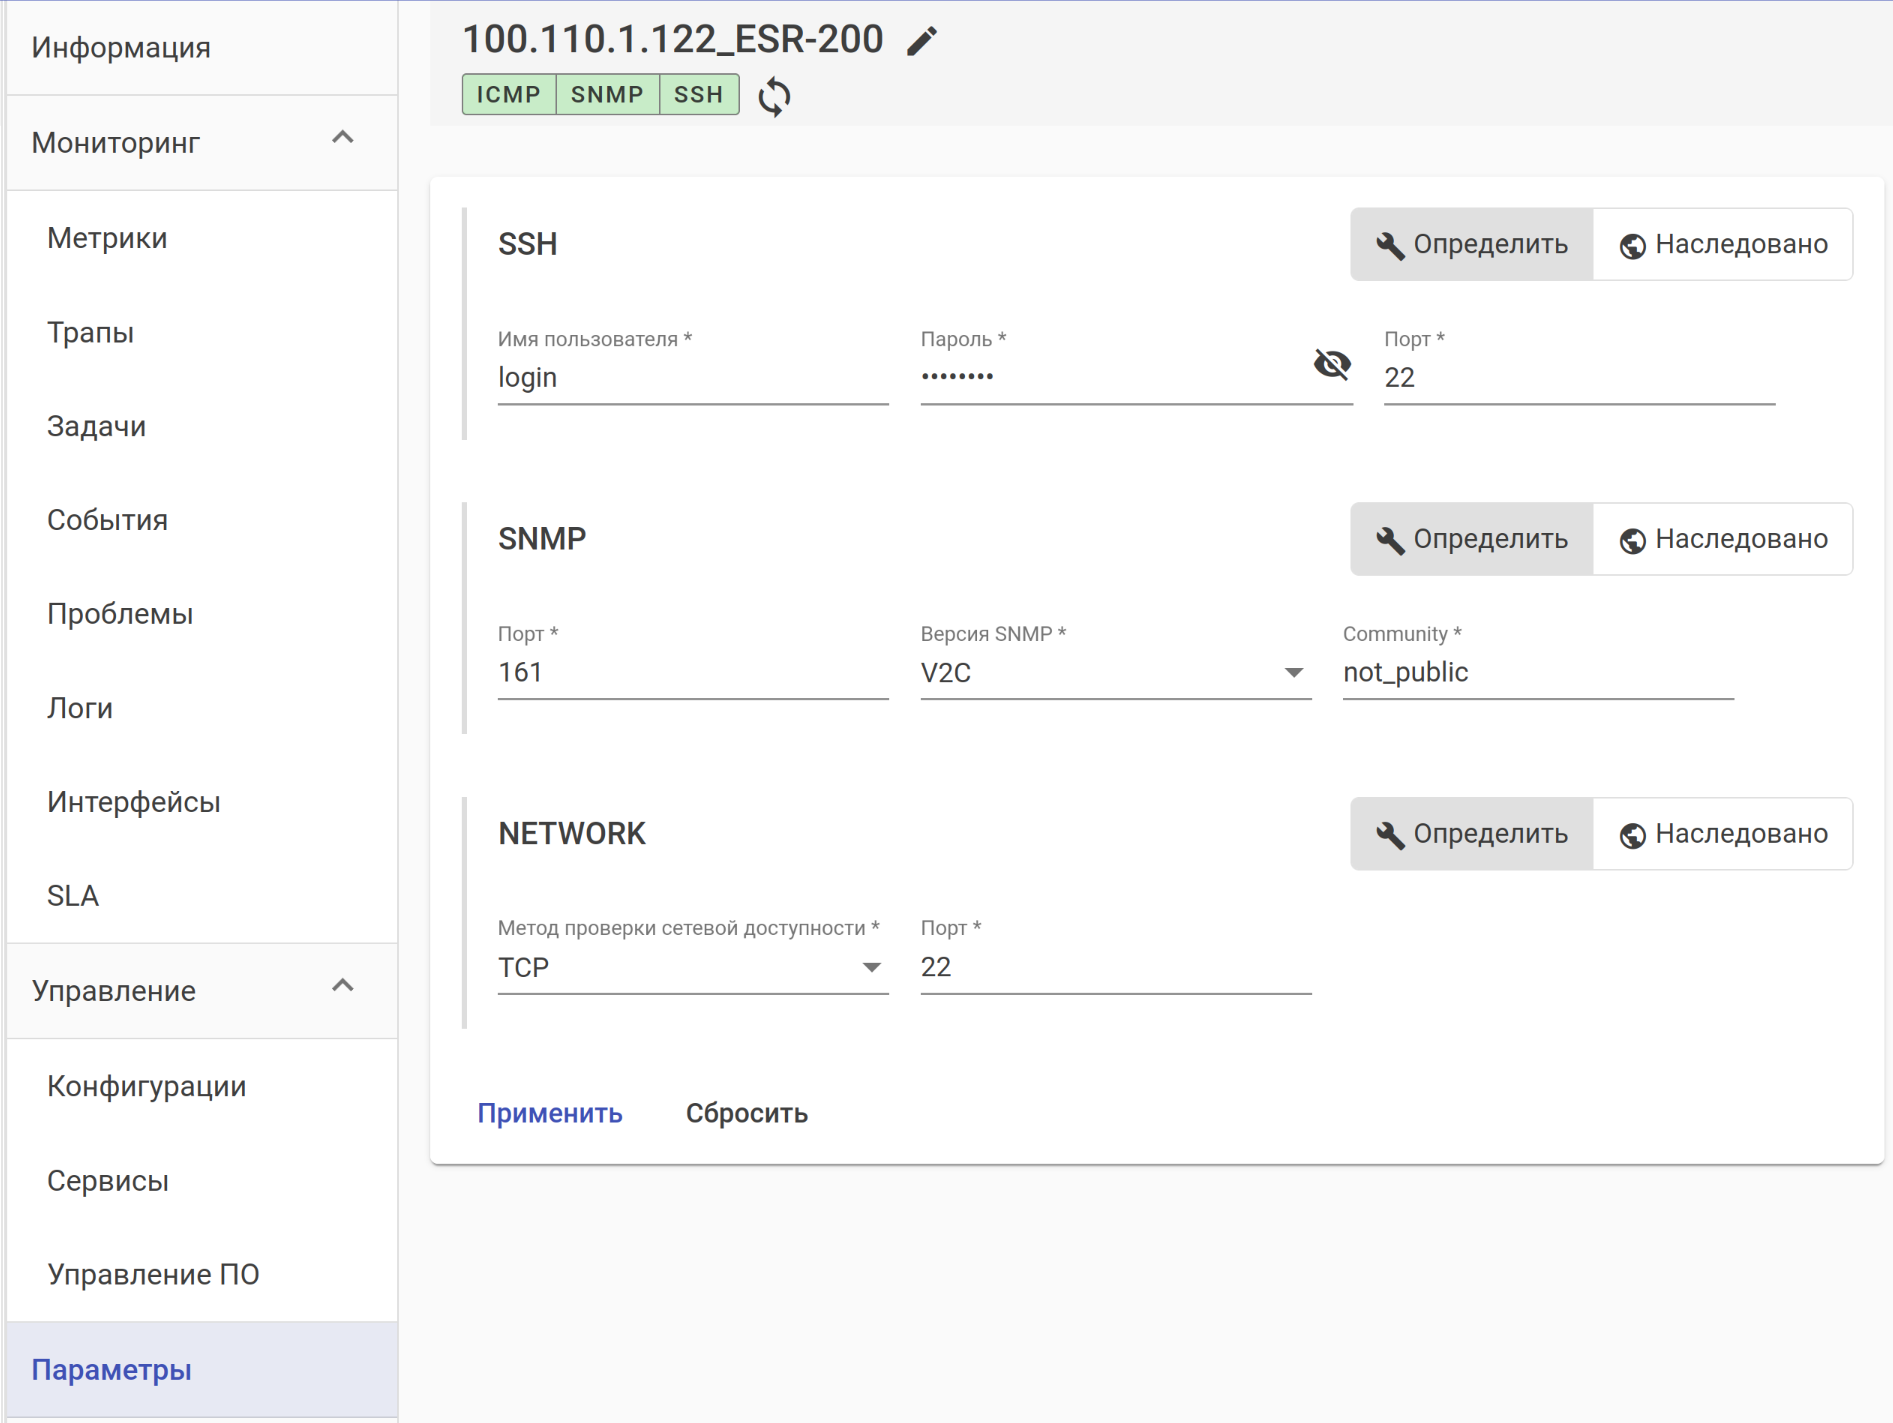Click the SSH username input field
The width and height of the screenshot is (1893, 1423).
click(x=692, y=378)
